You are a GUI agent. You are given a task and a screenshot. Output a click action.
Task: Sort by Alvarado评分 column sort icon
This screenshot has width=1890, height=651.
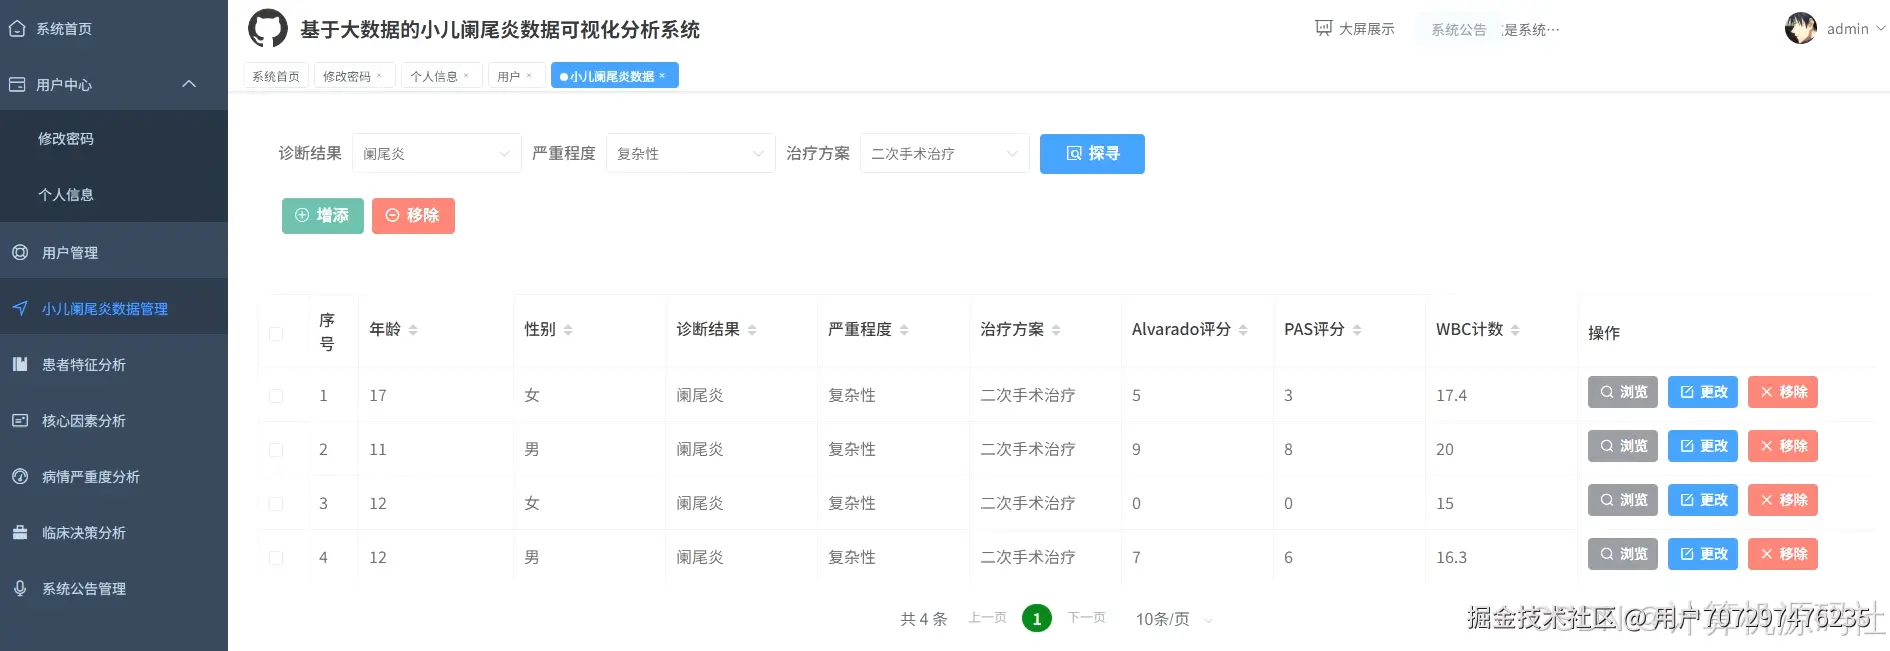tap(1243, 330)
